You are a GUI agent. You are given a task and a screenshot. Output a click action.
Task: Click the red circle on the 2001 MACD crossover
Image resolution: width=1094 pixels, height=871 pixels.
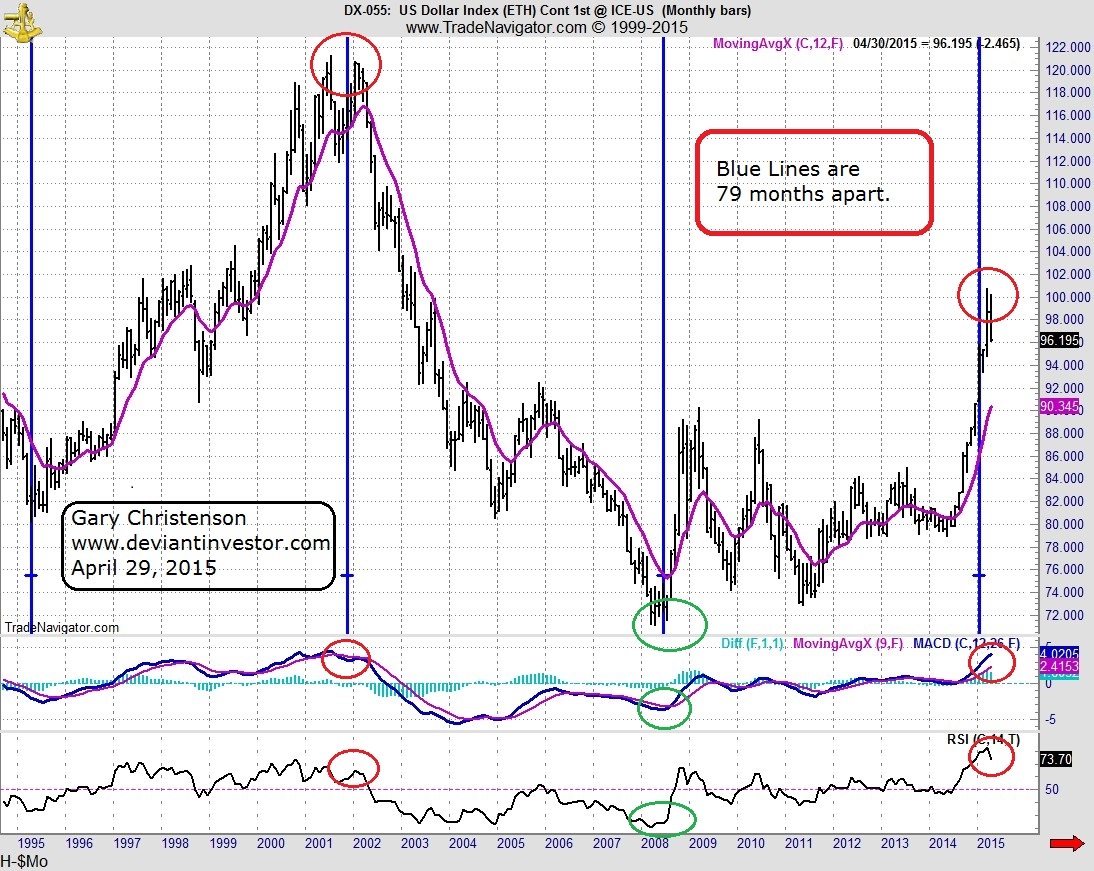345,659
